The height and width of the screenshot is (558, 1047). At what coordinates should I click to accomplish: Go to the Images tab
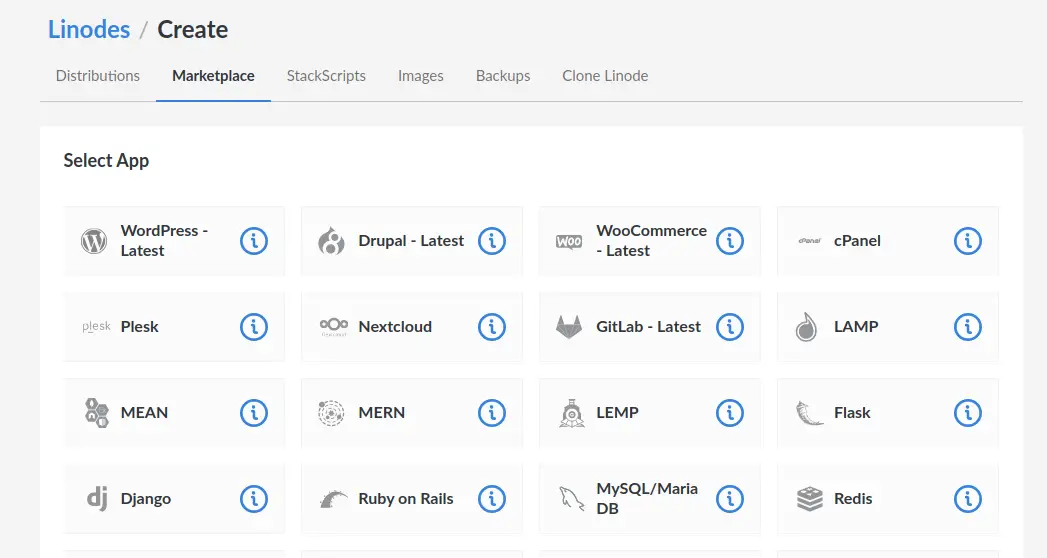(x=421, y=76)
